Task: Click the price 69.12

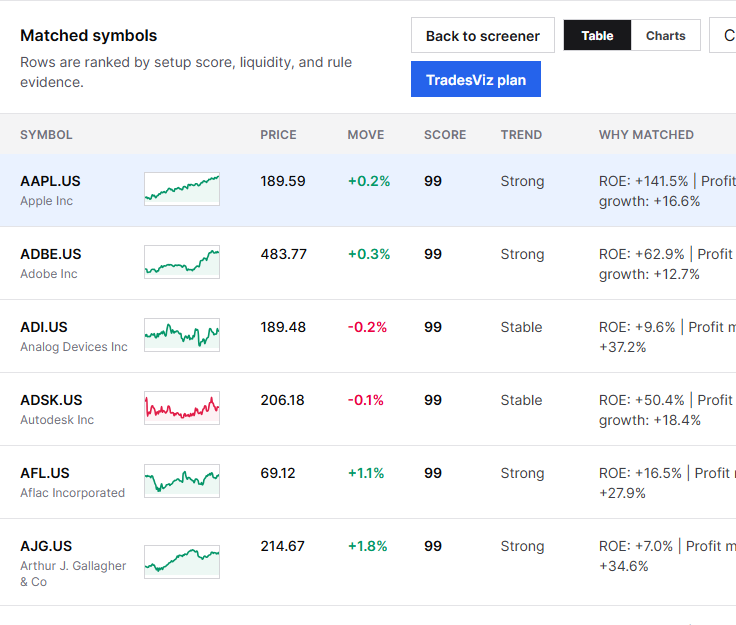Action: (x=278, y=473)
